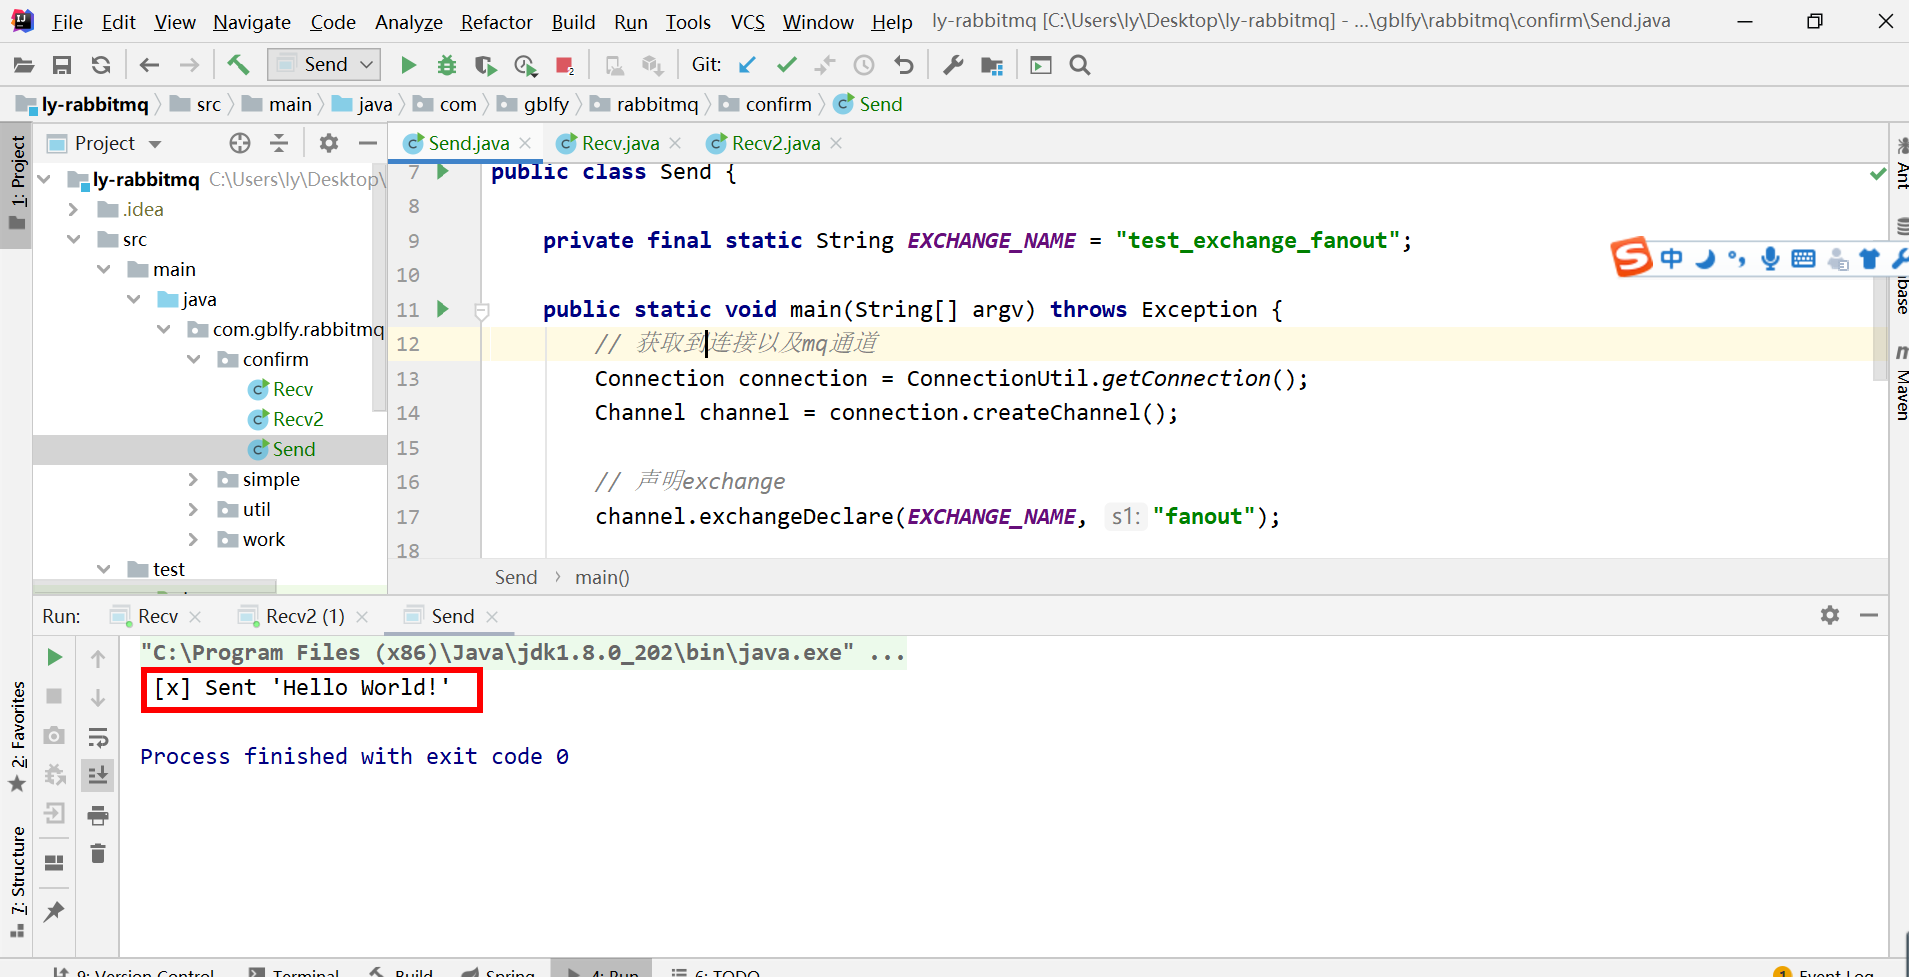Collapse the confirm package
This screenshot has width=1909, height=977.
(x=193, y=359)
